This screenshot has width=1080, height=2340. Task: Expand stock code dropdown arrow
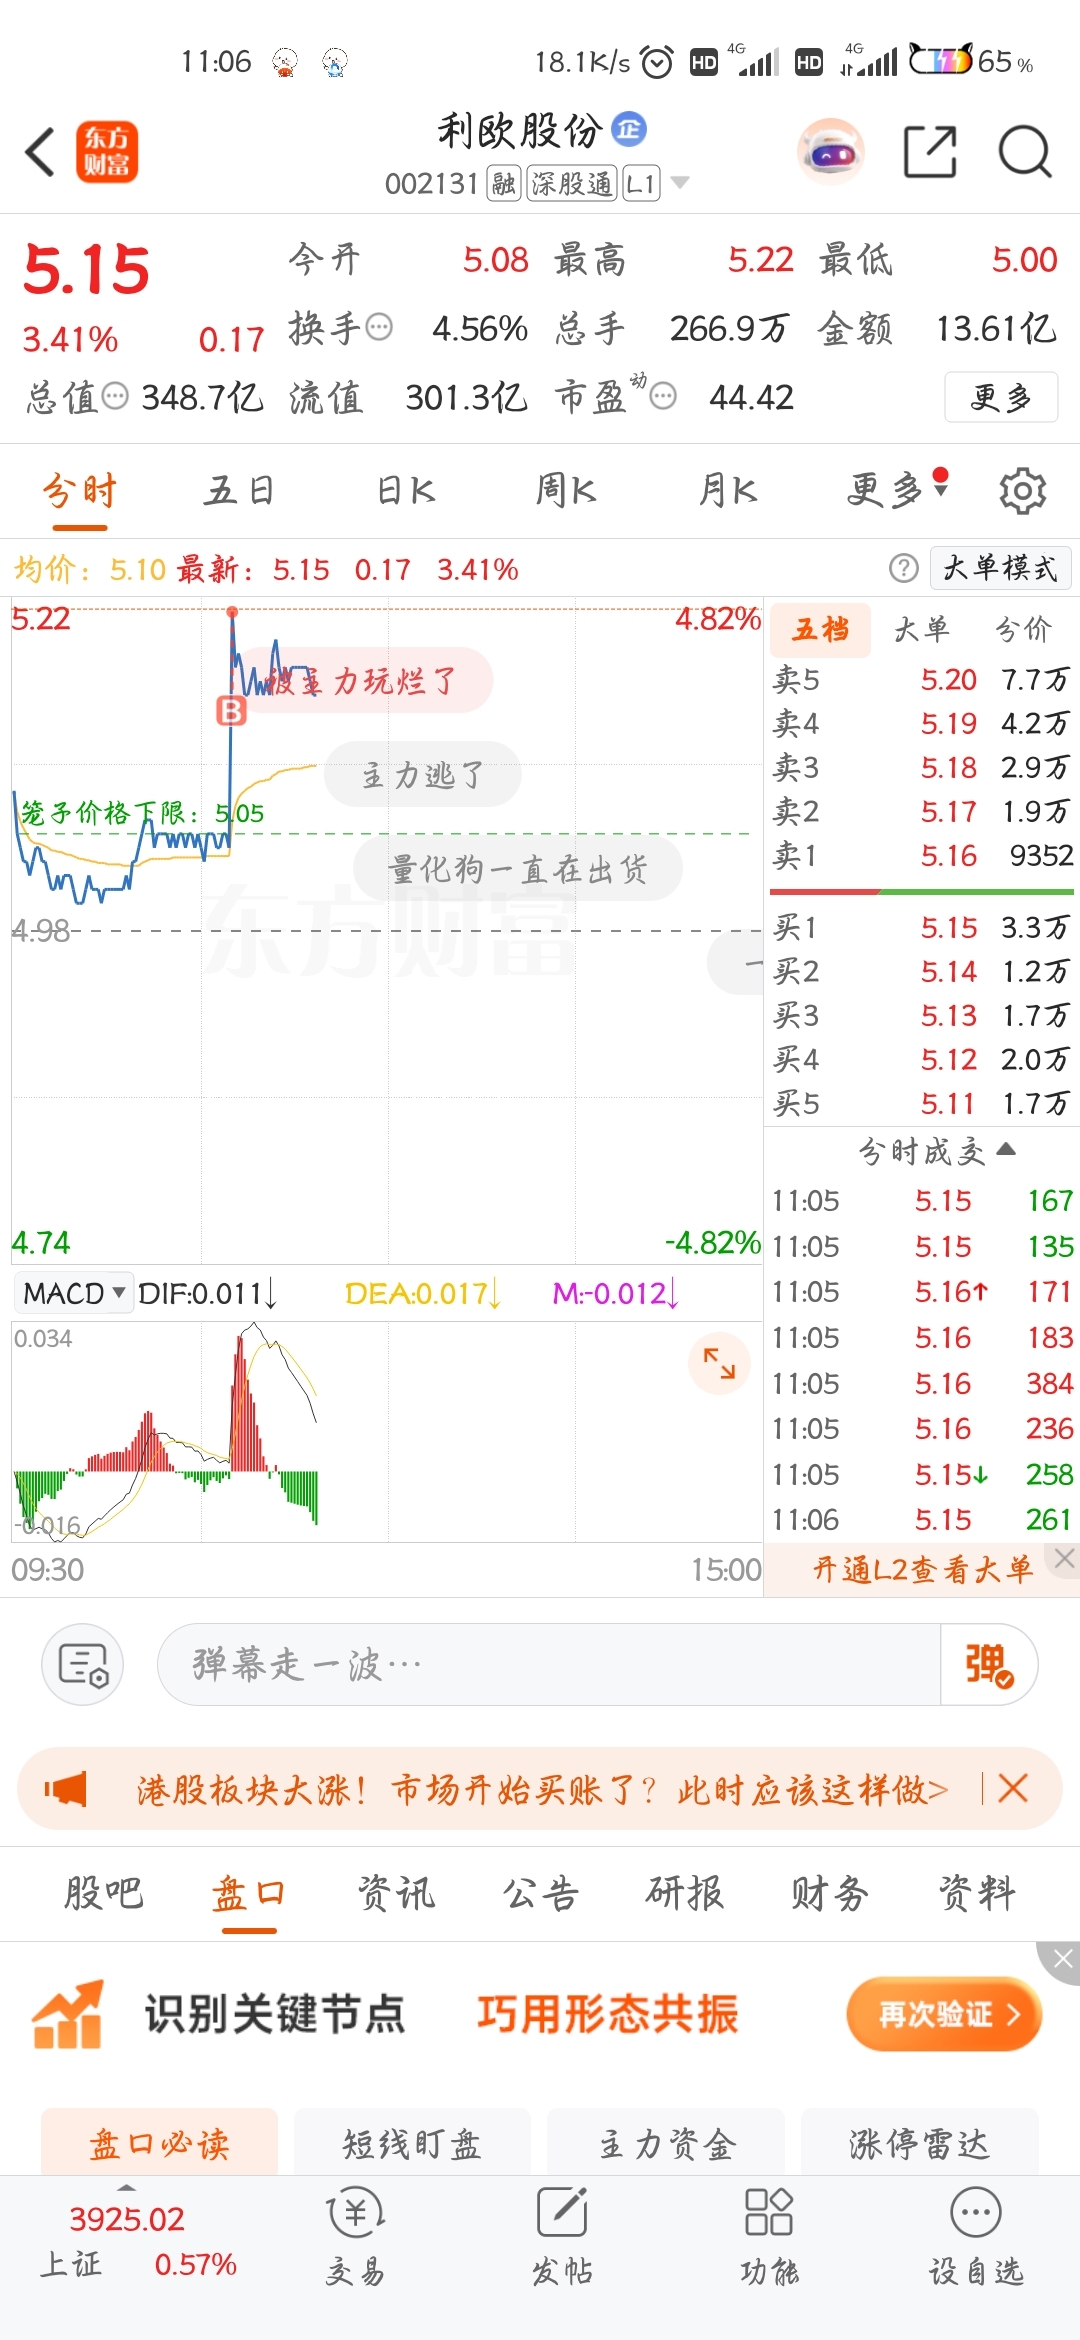[x=680, y=183]
